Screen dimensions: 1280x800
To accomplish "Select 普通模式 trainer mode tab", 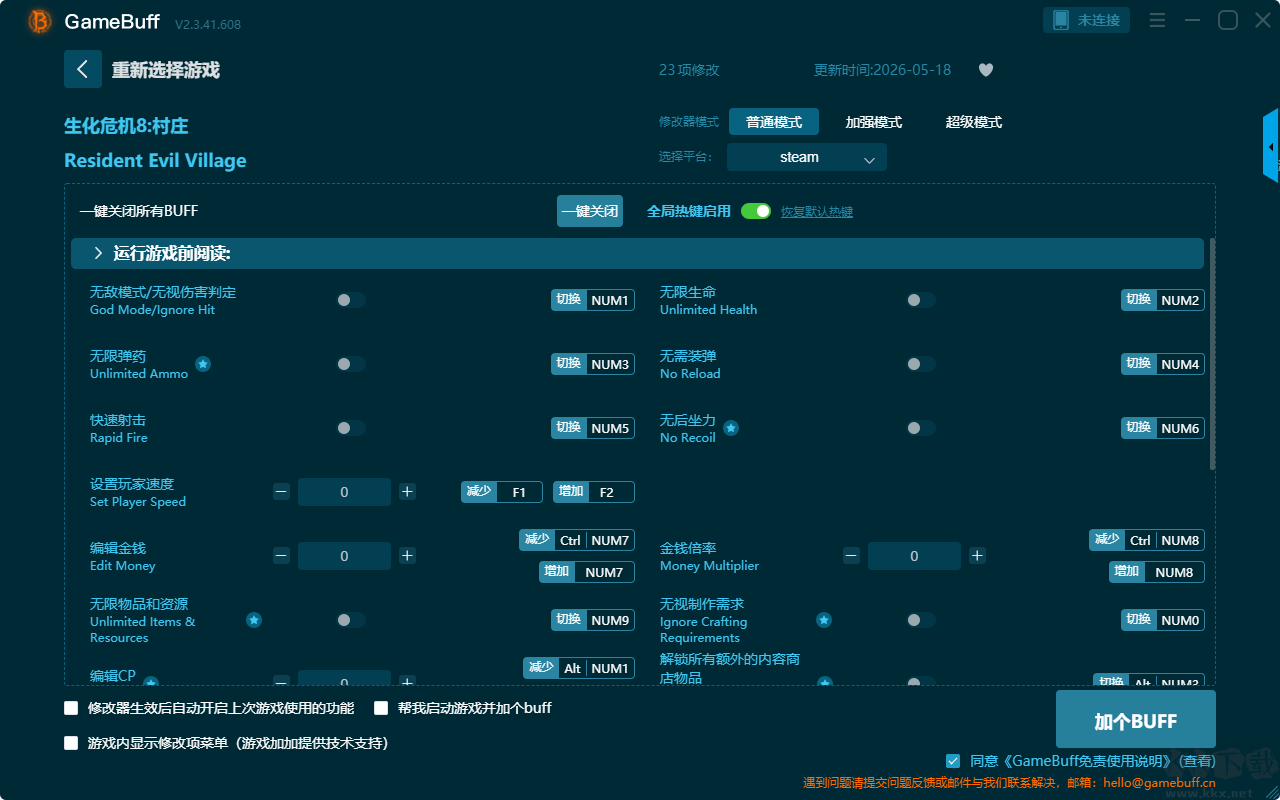I will [x=774, y=122].
